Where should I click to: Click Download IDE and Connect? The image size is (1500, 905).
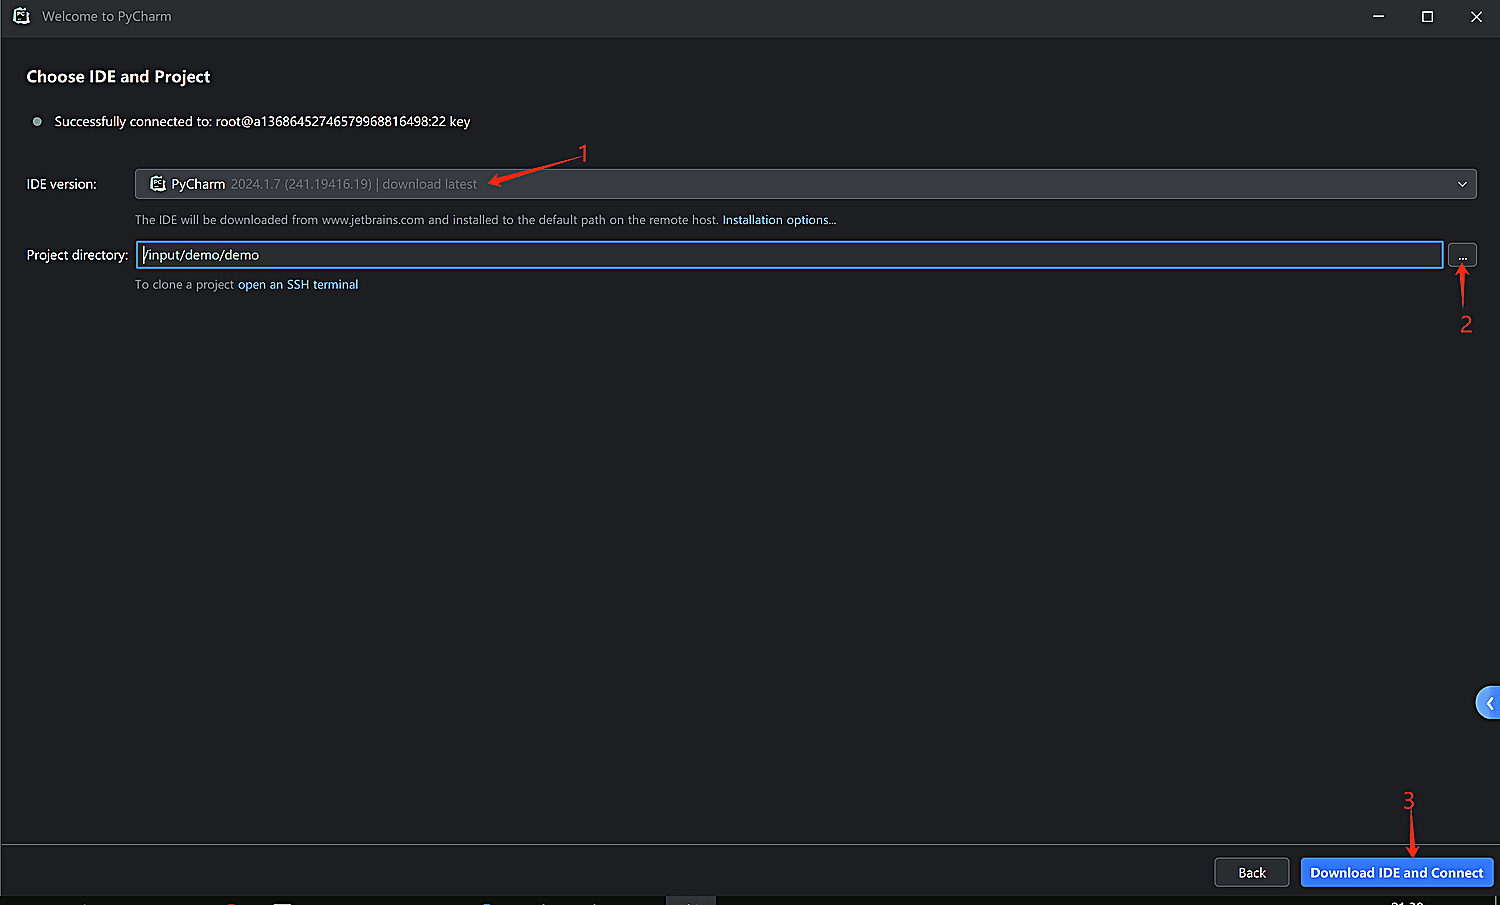pyautogui.click(x=1397, y=872)
